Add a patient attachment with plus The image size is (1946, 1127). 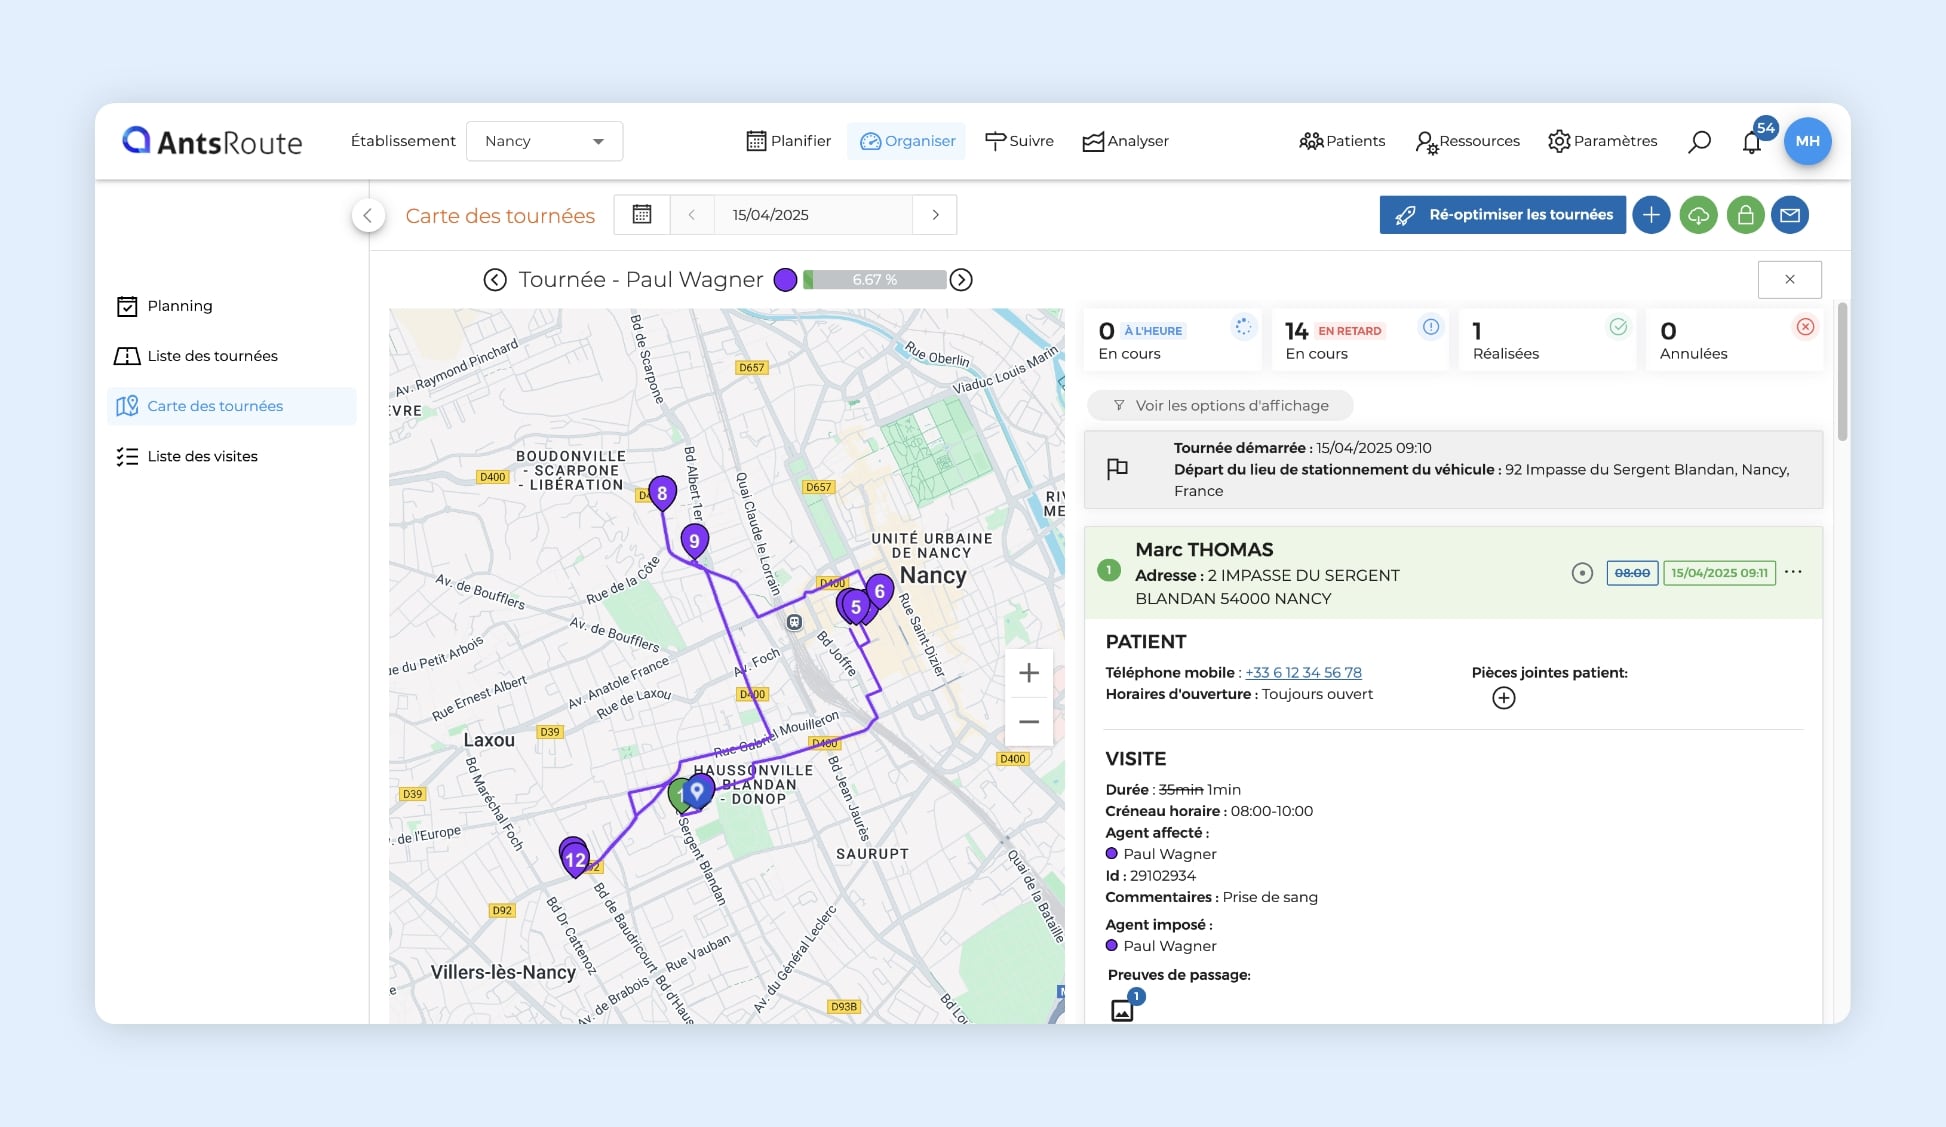[x=1503, y=698]
